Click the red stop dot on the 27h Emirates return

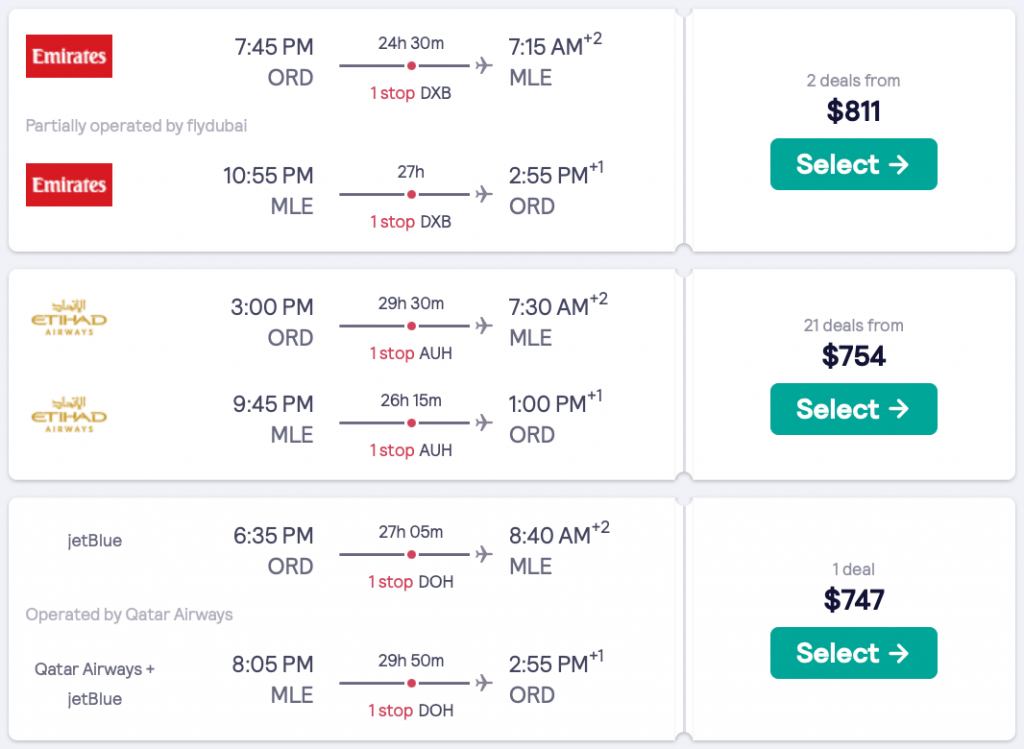[411, 194]
